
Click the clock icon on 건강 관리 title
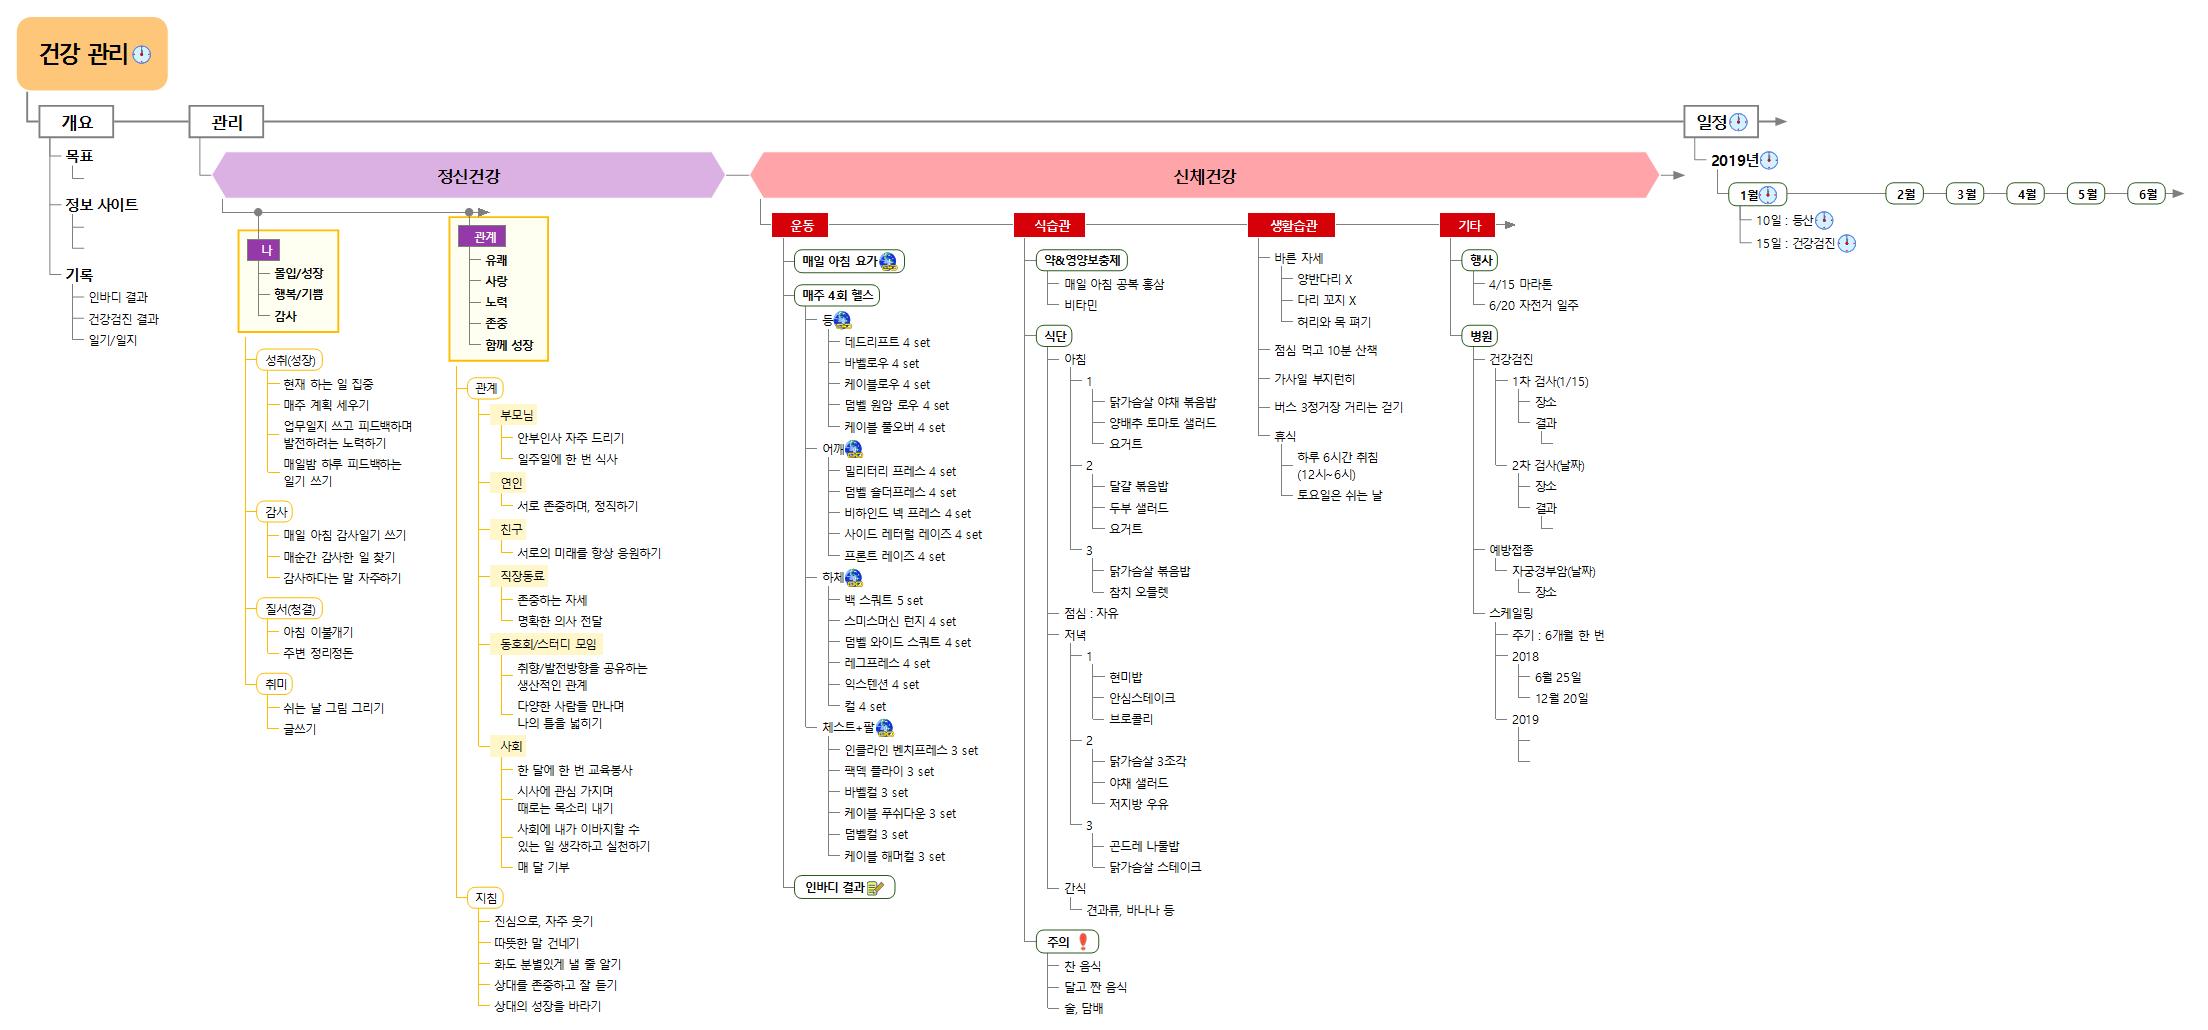142,55
